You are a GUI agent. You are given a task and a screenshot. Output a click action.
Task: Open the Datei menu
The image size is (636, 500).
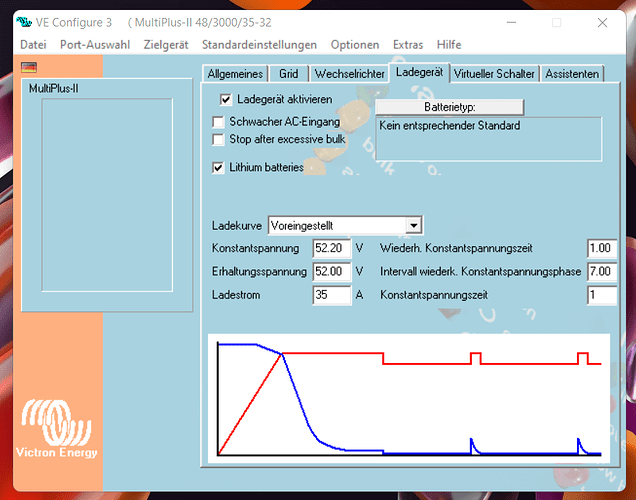pyautogui.click(x=33, y=45)
